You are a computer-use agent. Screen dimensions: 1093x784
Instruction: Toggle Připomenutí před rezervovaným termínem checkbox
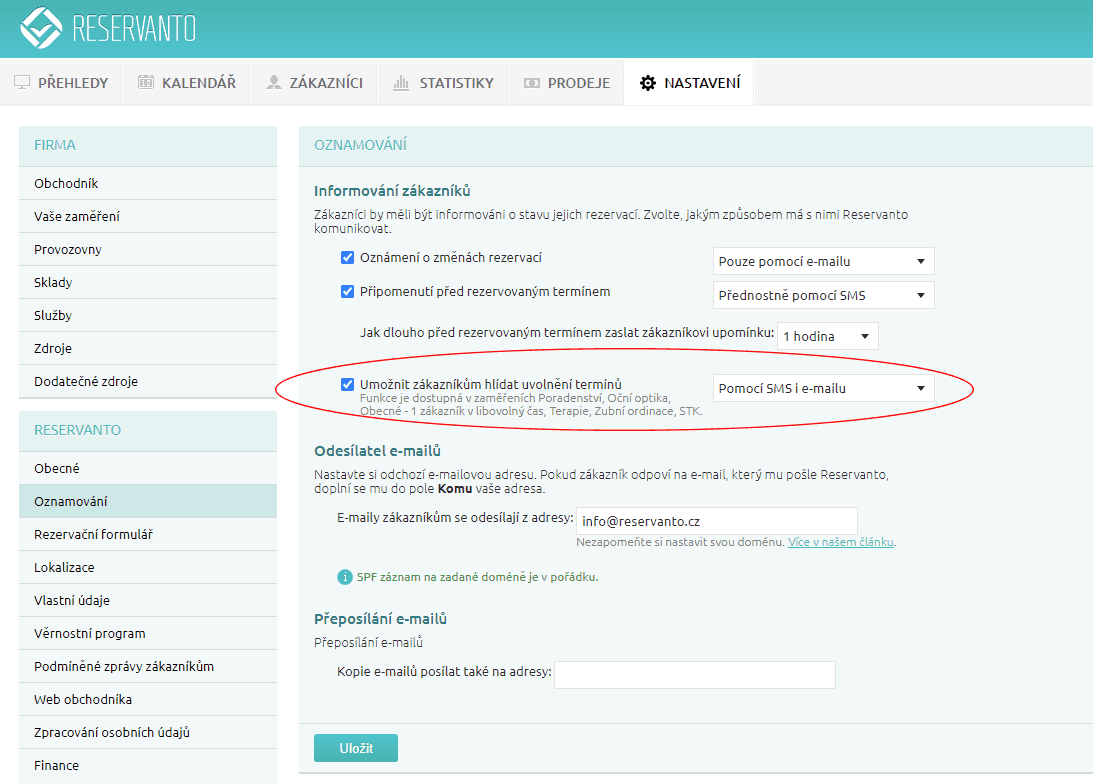pyautogui.click(x=348, y=292)
